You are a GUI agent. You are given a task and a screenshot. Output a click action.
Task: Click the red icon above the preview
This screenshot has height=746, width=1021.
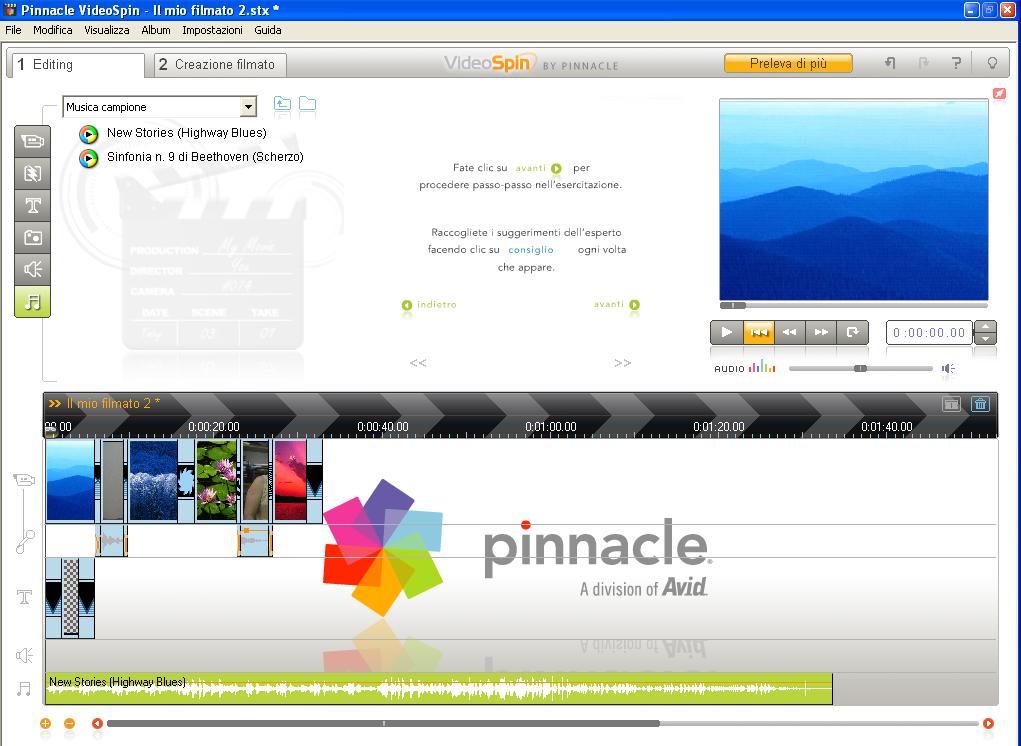(x=999, y=94)
